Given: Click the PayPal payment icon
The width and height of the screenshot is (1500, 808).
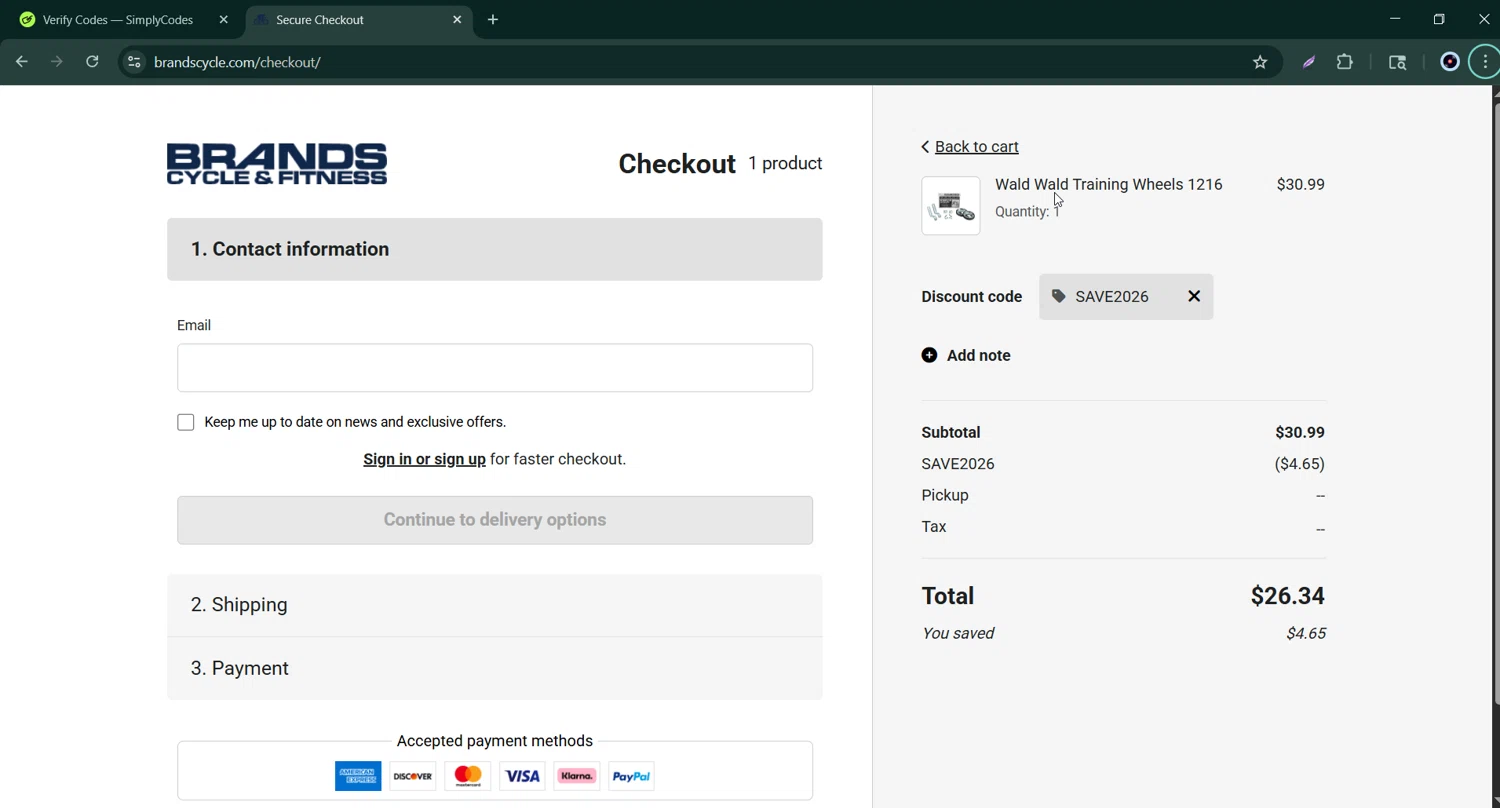Looking at the screenshot, I should tap(631, 776).
